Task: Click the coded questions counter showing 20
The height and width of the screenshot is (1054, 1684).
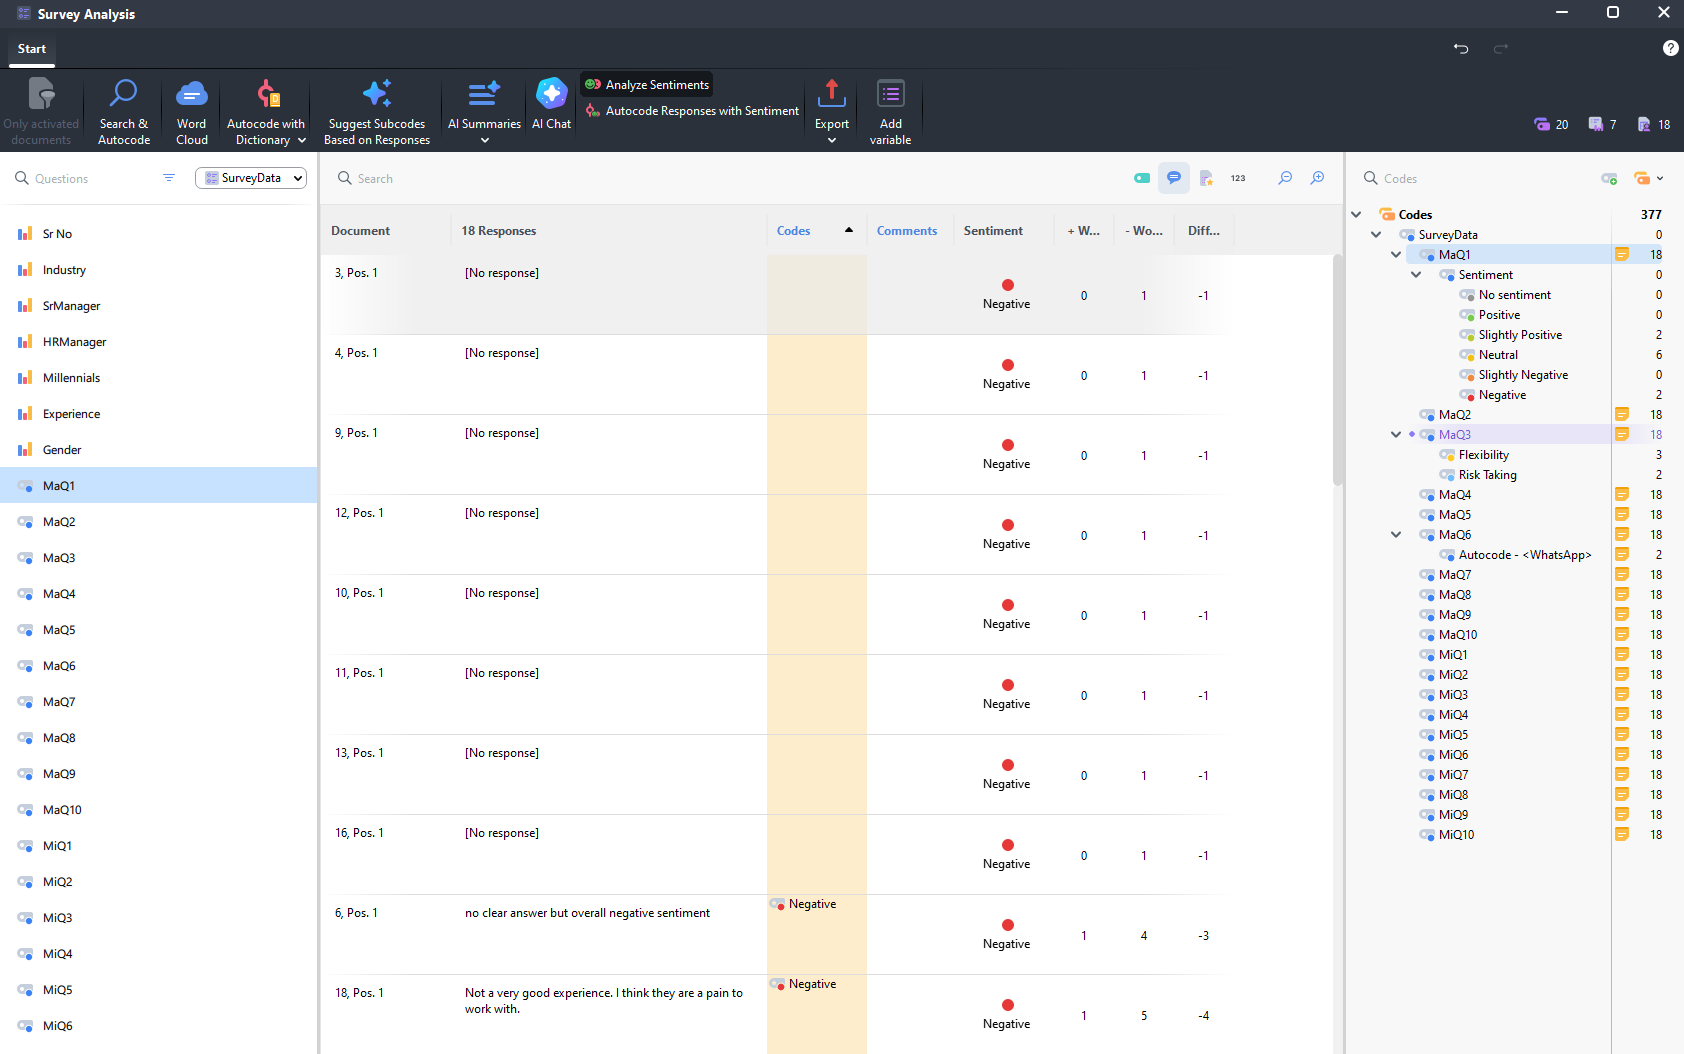Action: [1551, 124]
